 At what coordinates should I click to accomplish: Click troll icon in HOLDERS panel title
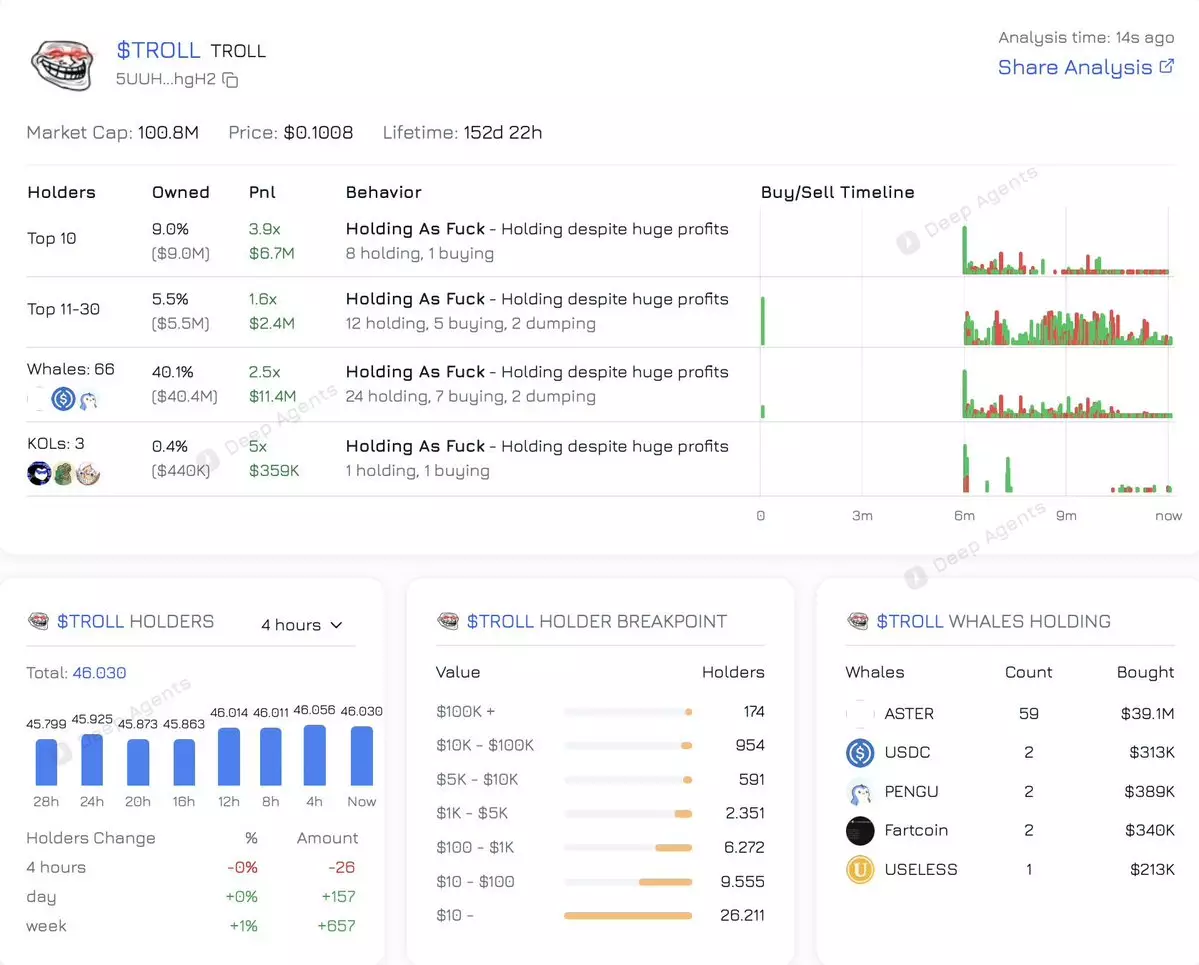tap(38, 621)
